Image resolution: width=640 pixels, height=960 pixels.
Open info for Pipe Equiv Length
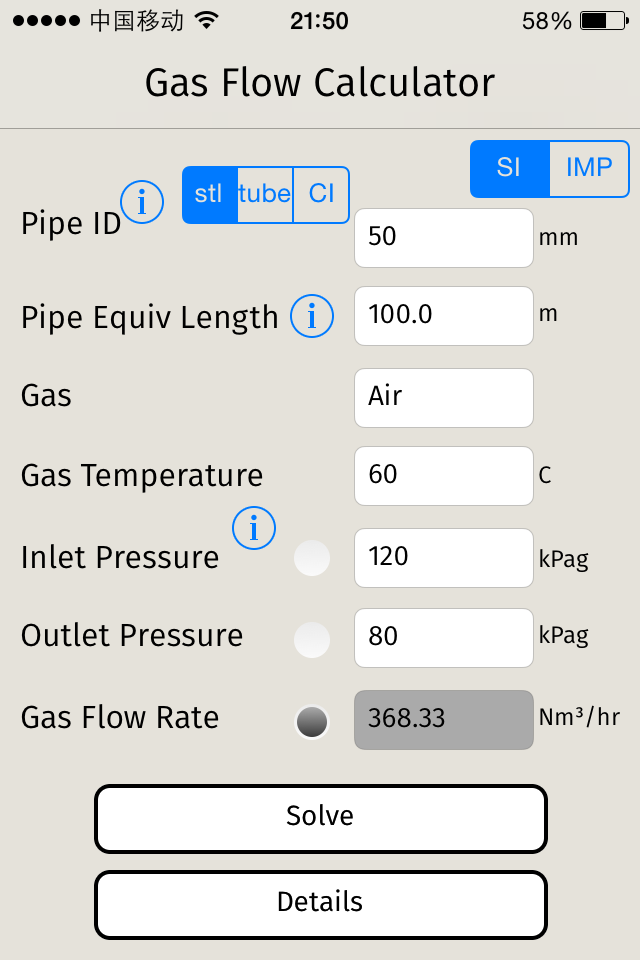(312, 317)
